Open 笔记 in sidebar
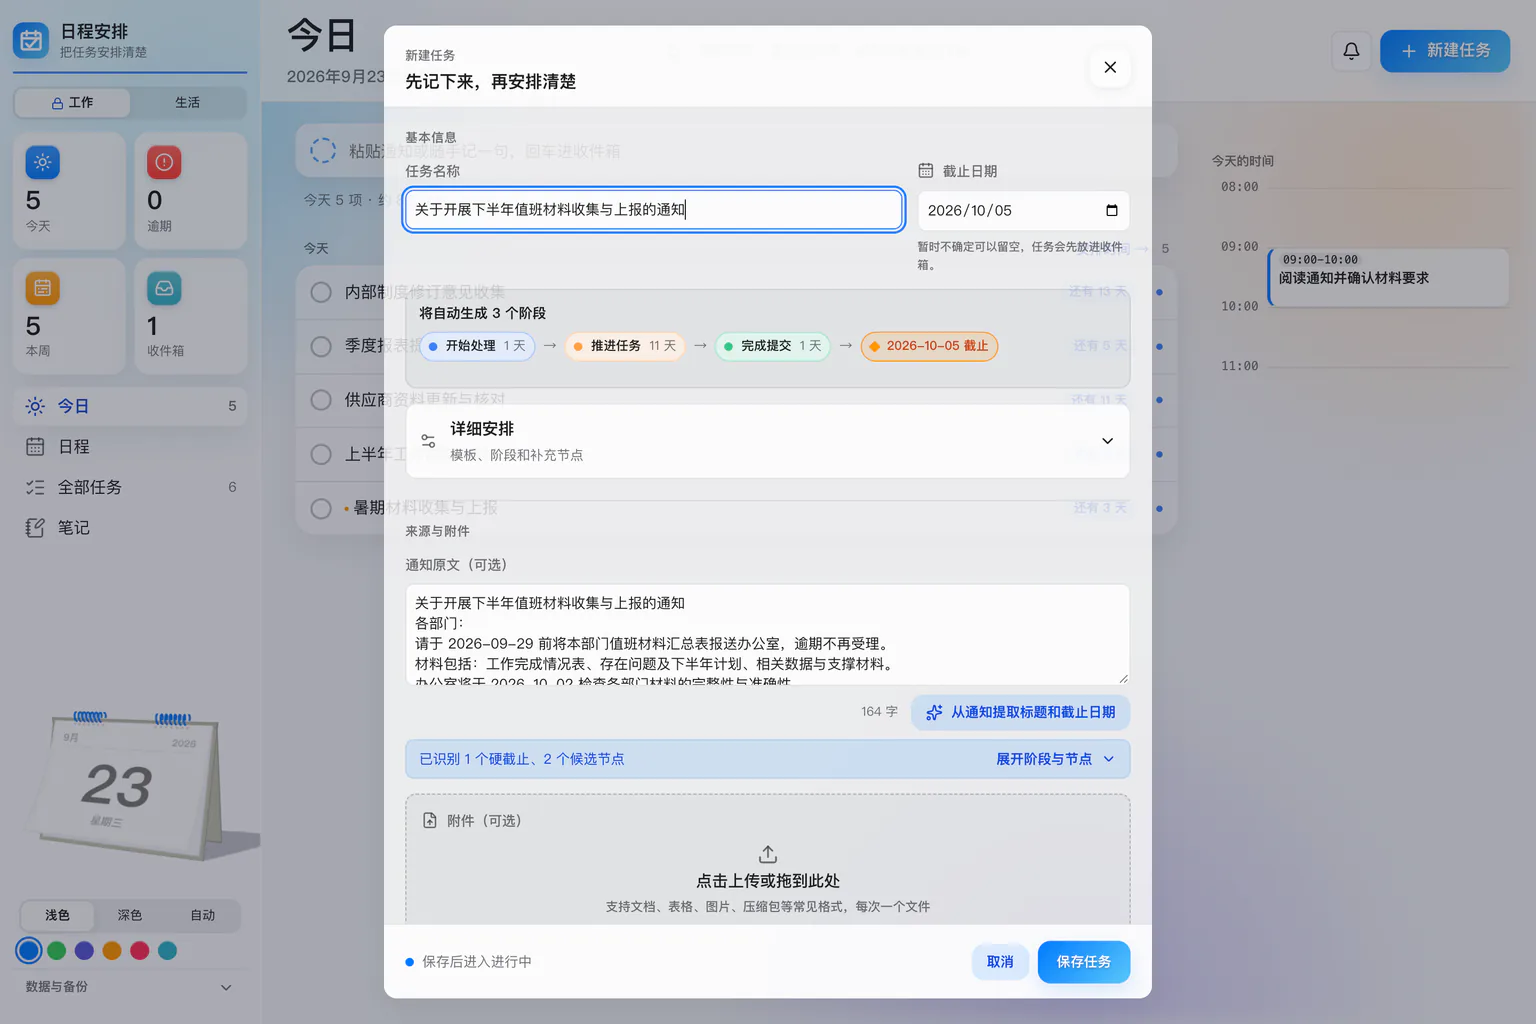The image size is (1536, 1024). click(x=130, y=528)
